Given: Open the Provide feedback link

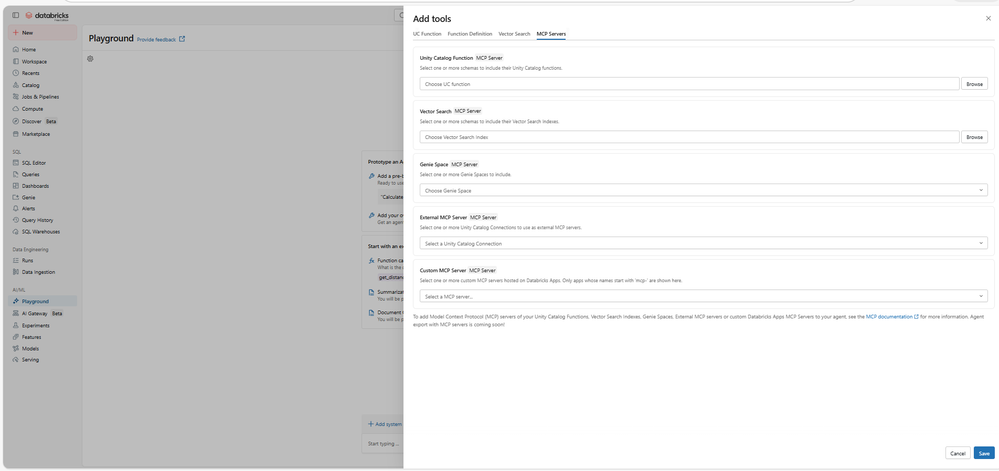Looking at the screenshot, I should [161, 40].
